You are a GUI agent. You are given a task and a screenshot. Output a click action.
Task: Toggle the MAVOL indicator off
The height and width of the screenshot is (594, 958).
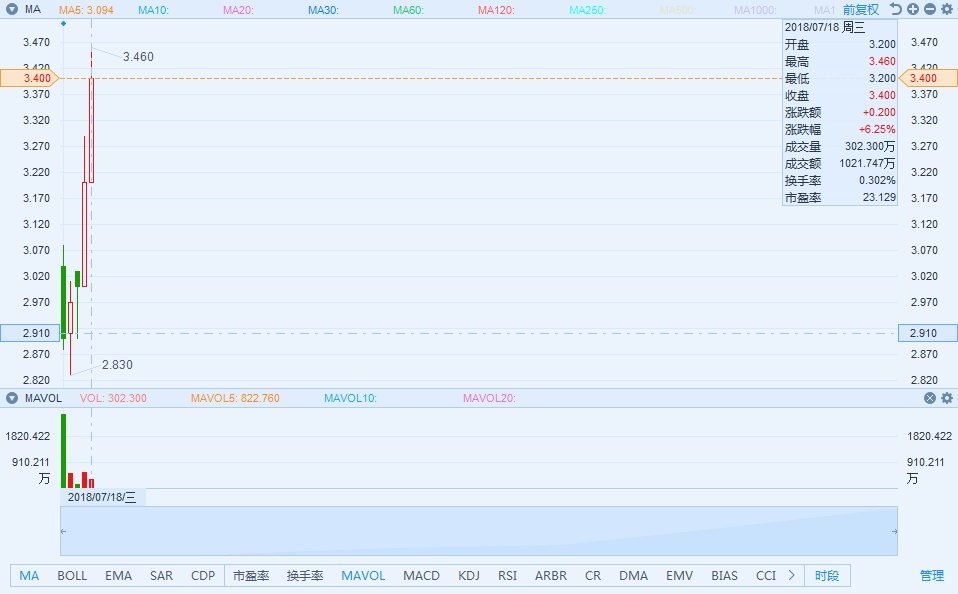coord(363,576)
